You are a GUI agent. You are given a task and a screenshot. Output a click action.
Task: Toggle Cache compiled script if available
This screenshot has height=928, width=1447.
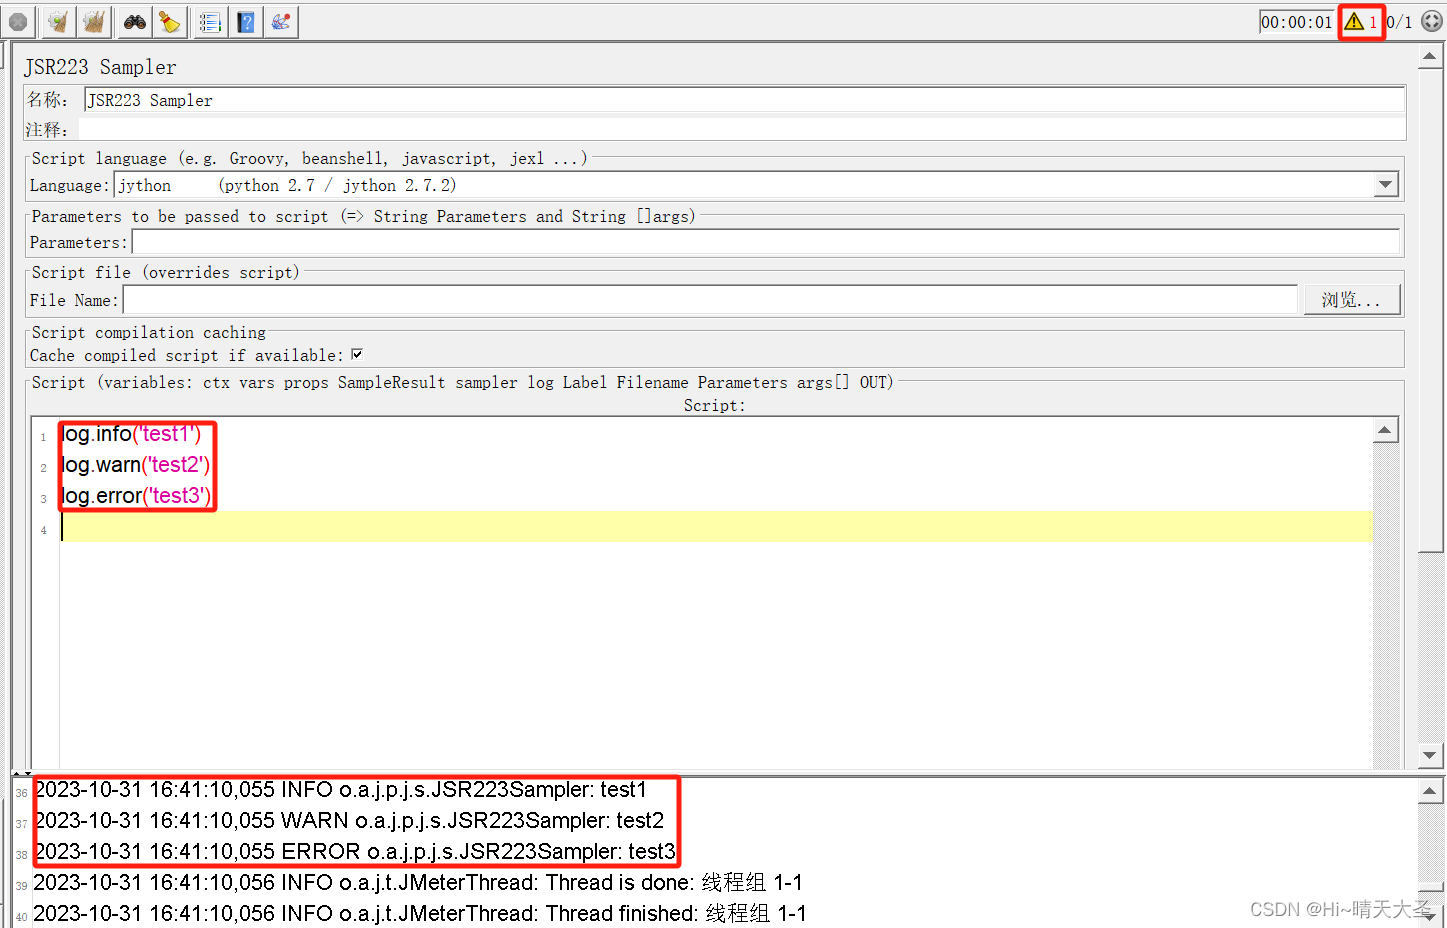coord(357,354)
